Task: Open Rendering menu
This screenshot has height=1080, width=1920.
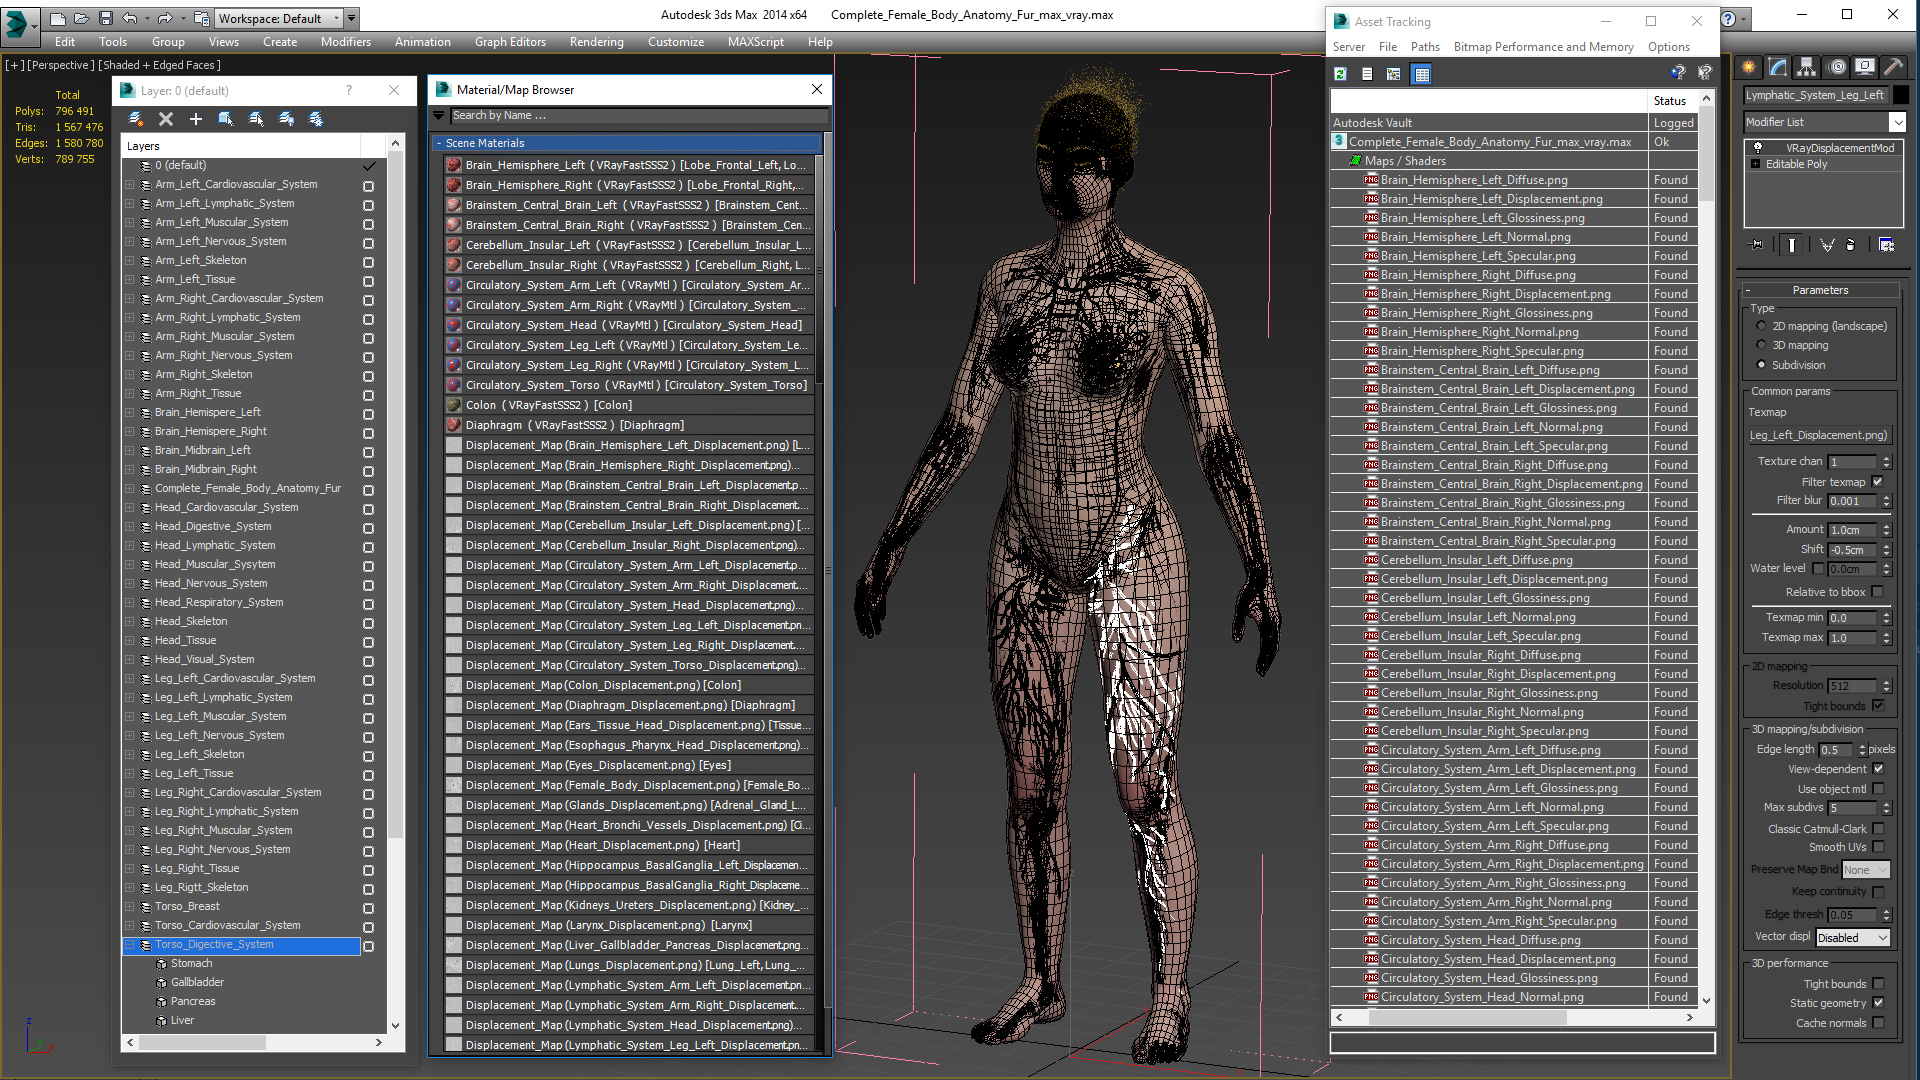Action: [596, 42]
